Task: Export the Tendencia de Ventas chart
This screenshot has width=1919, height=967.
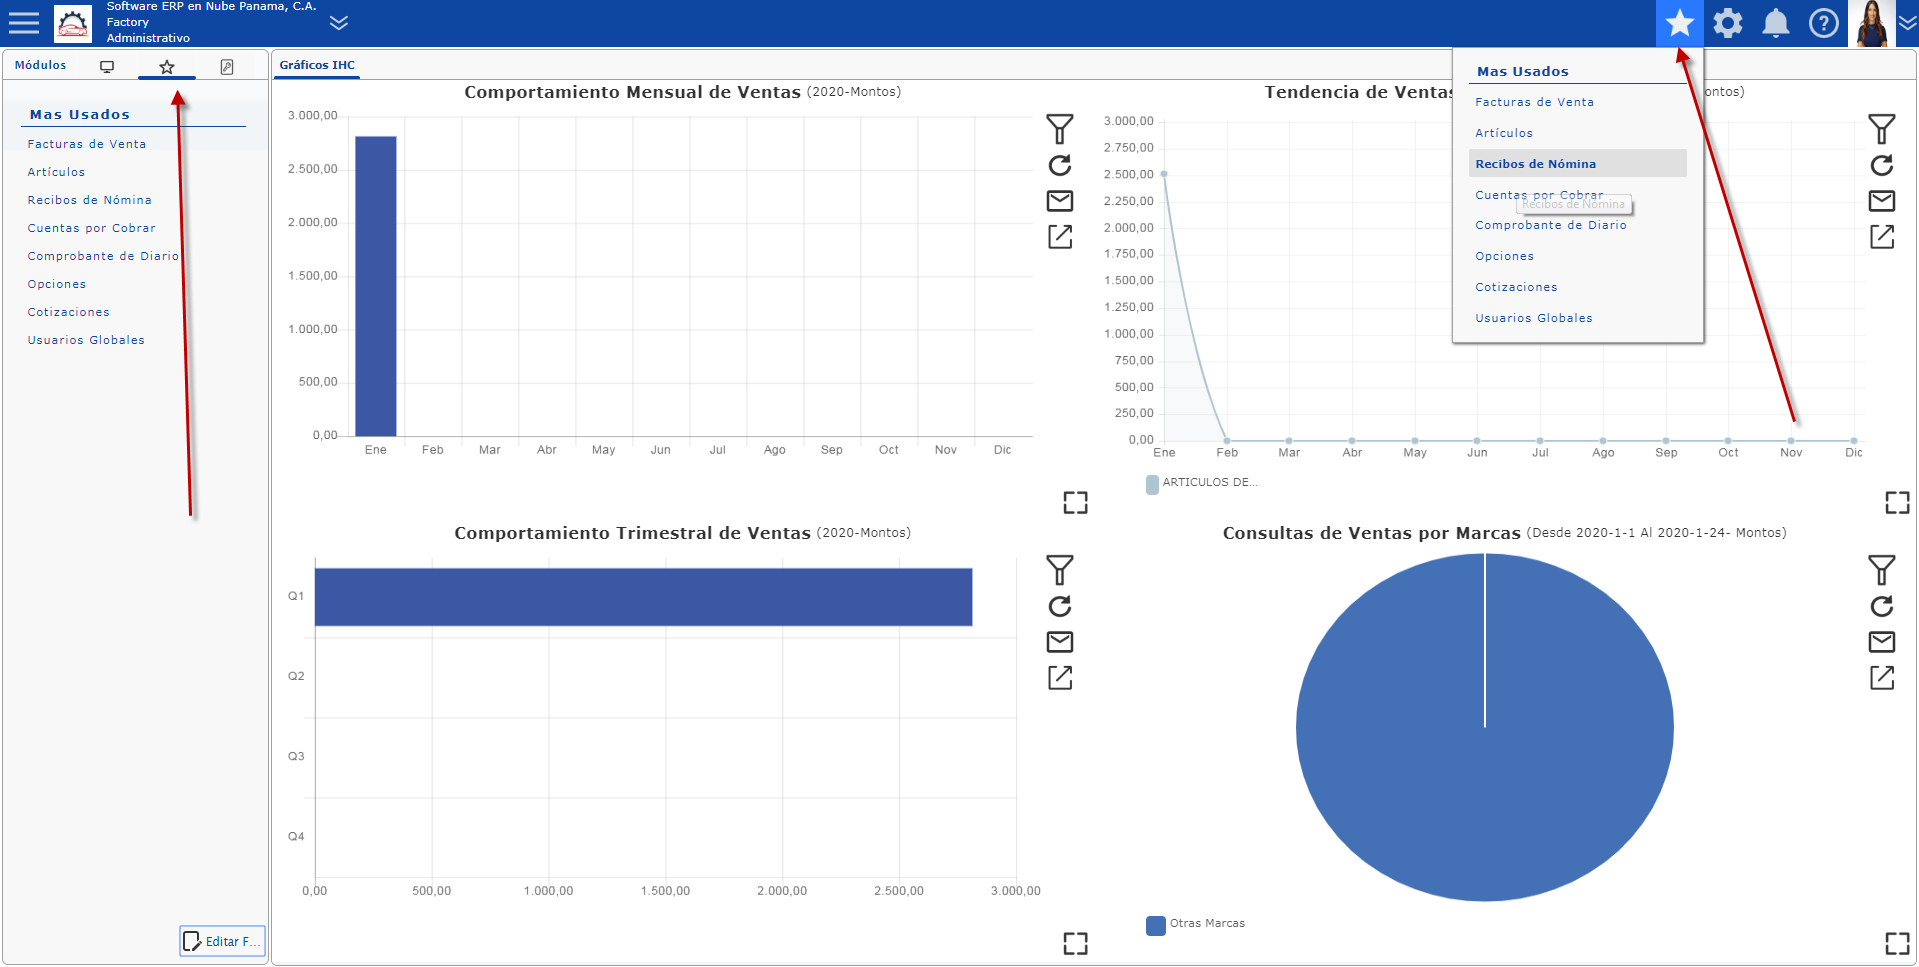Action: [x=1881, y=237]
